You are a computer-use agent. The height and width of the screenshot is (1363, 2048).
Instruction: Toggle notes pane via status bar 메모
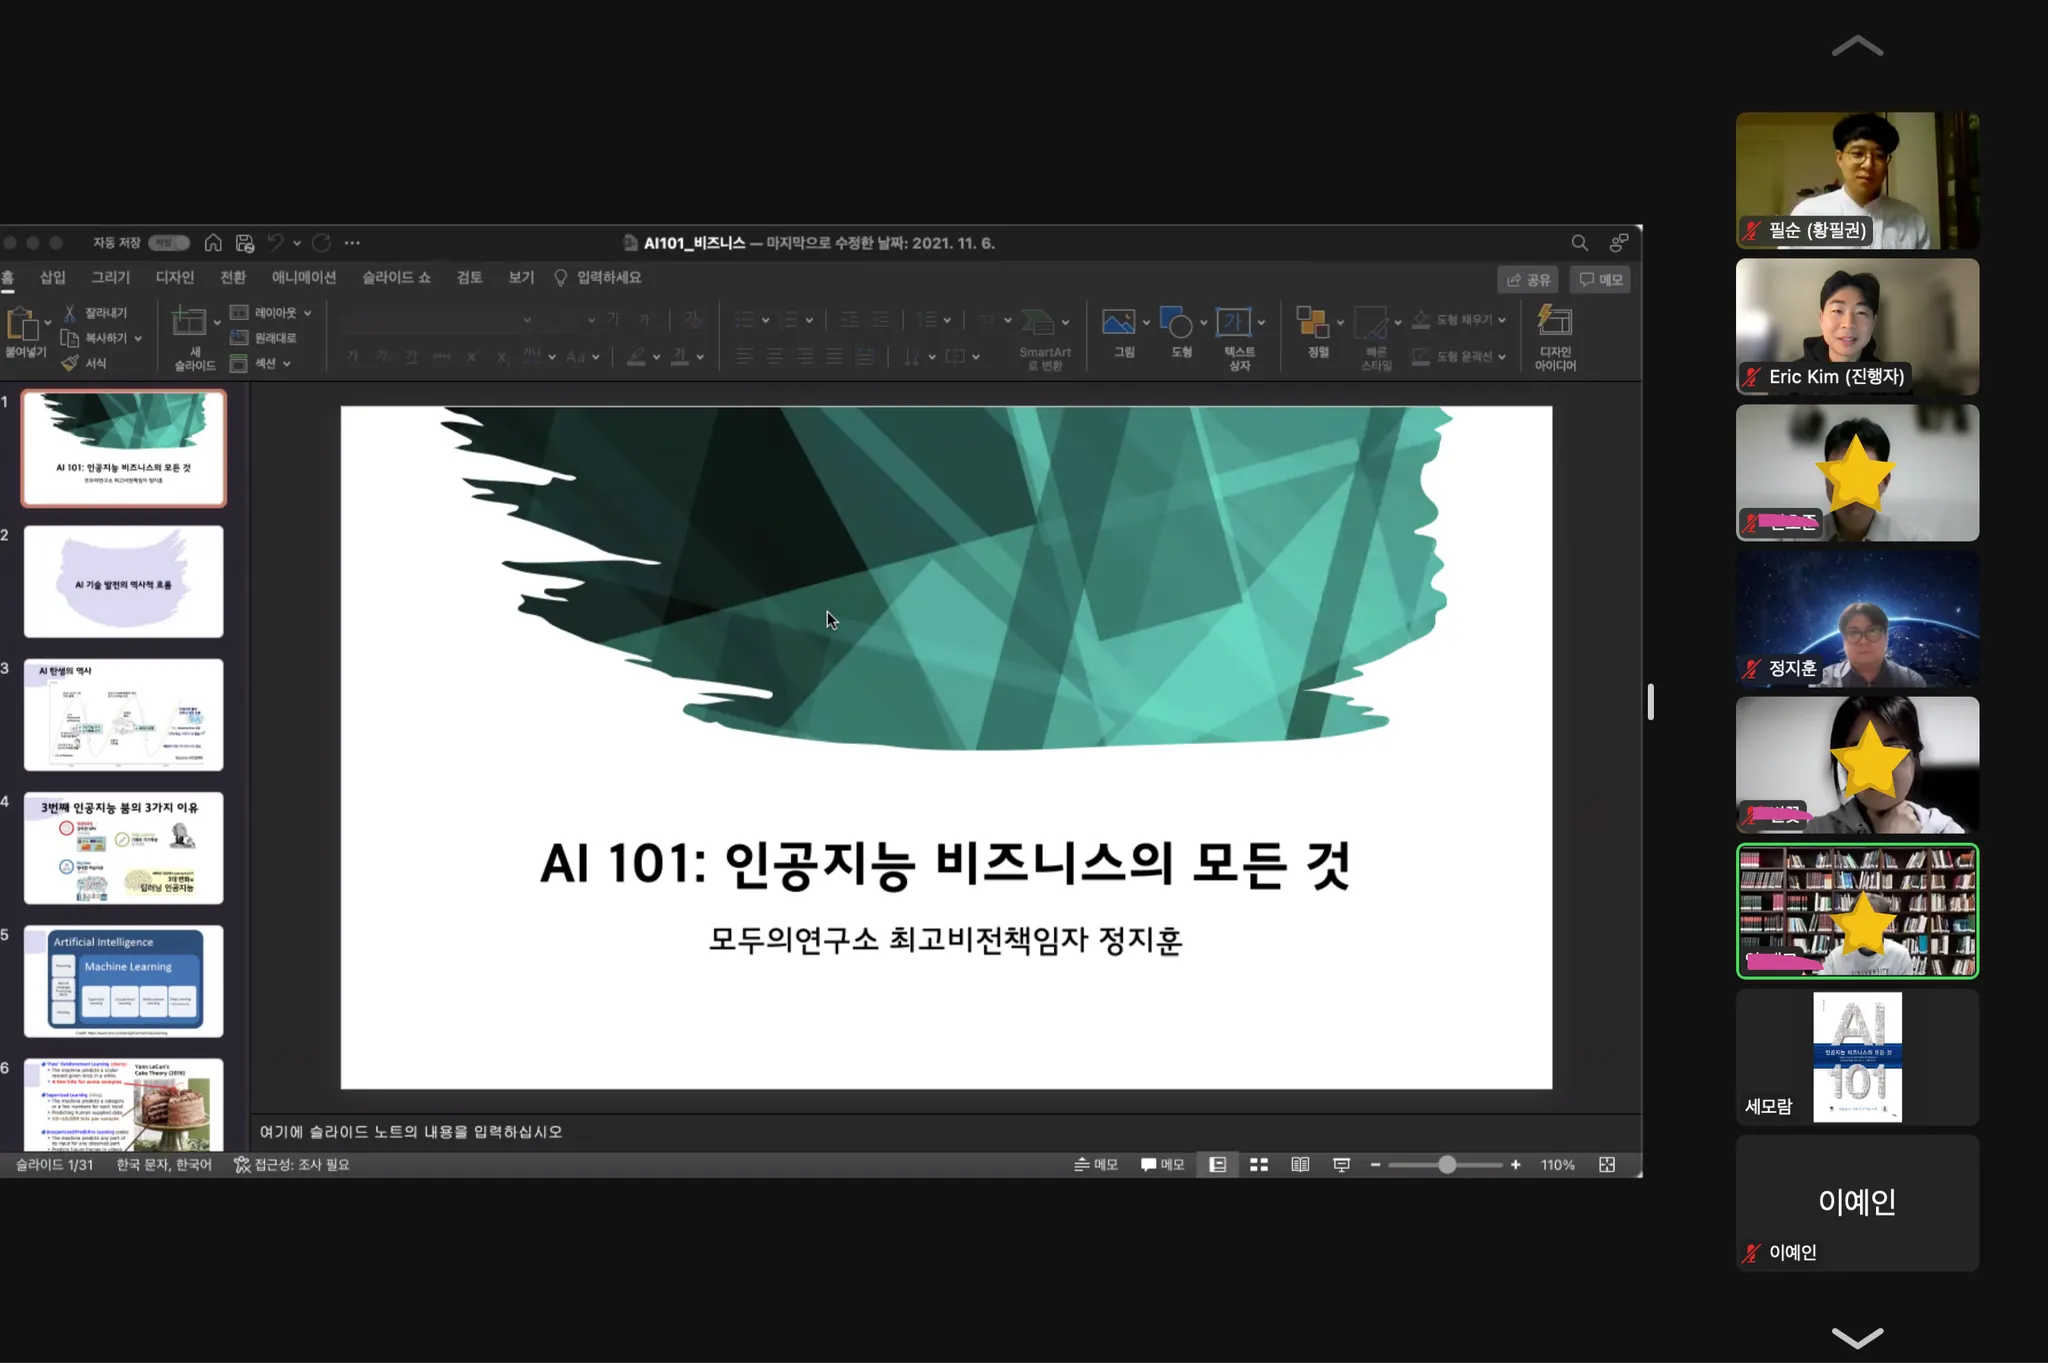point(1096,1165)
